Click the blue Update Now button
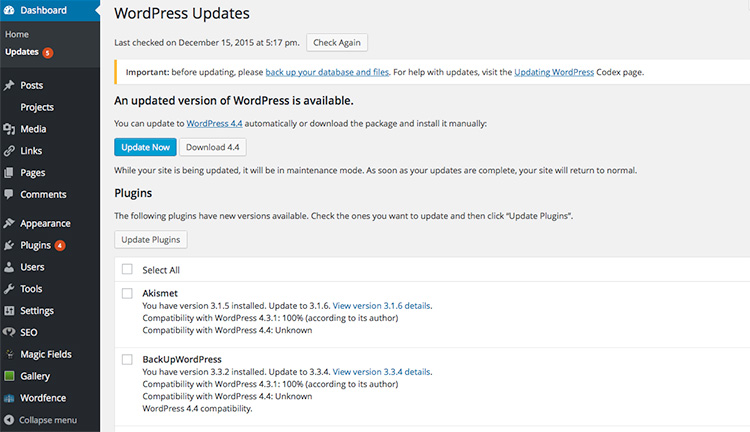The width and height of the screenshot is (750, 432). point(145,147)
